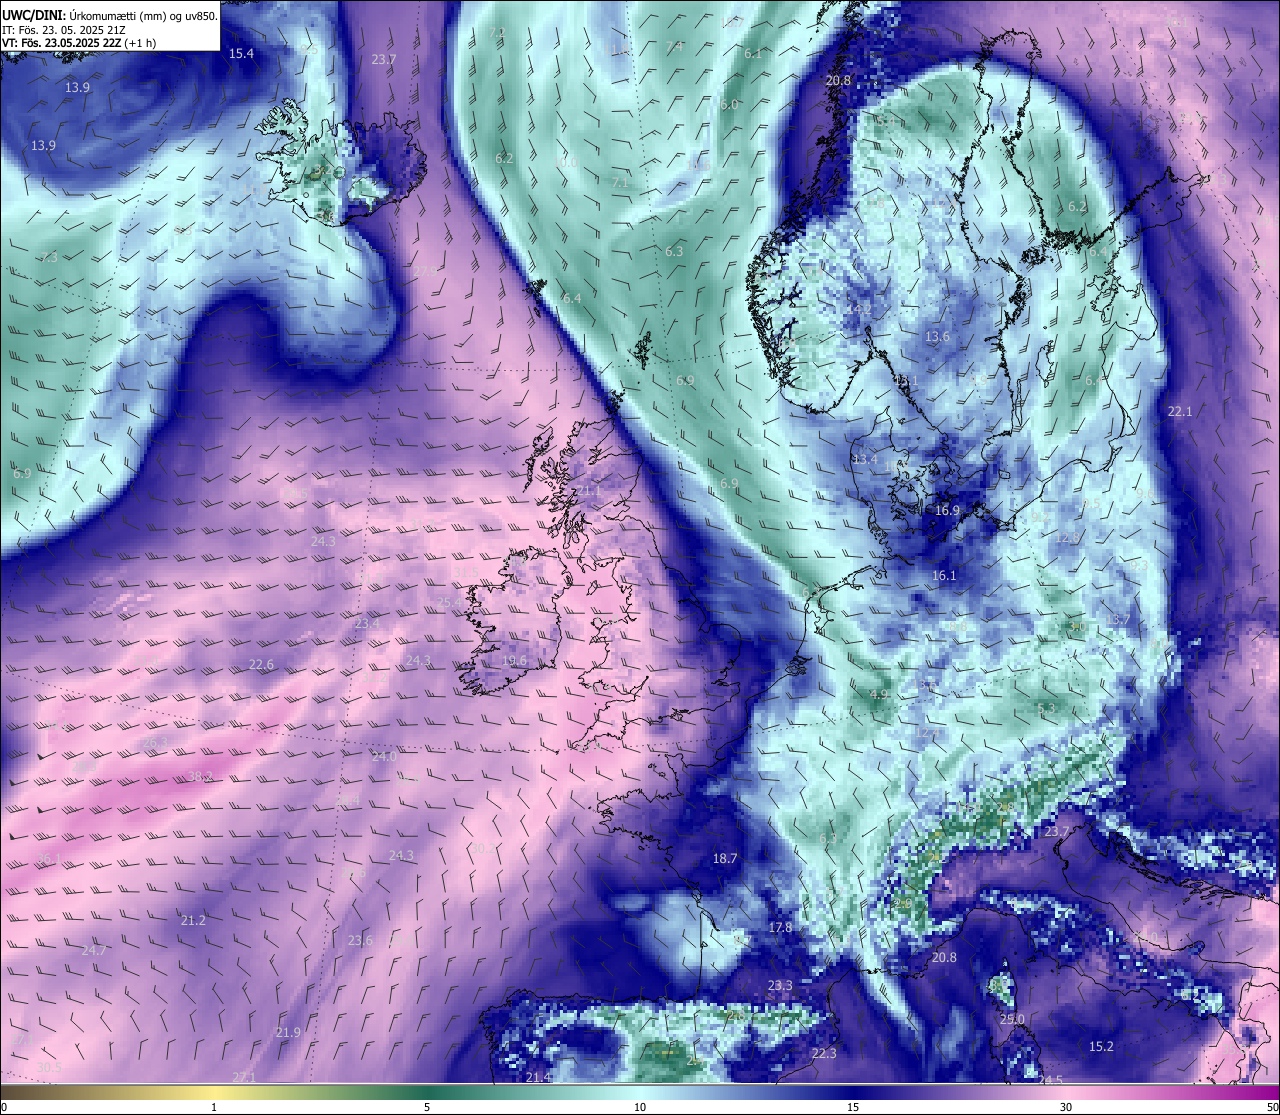
Task: Click the 13.7 value east of Poland
Action: click(x=1118, y=621)
